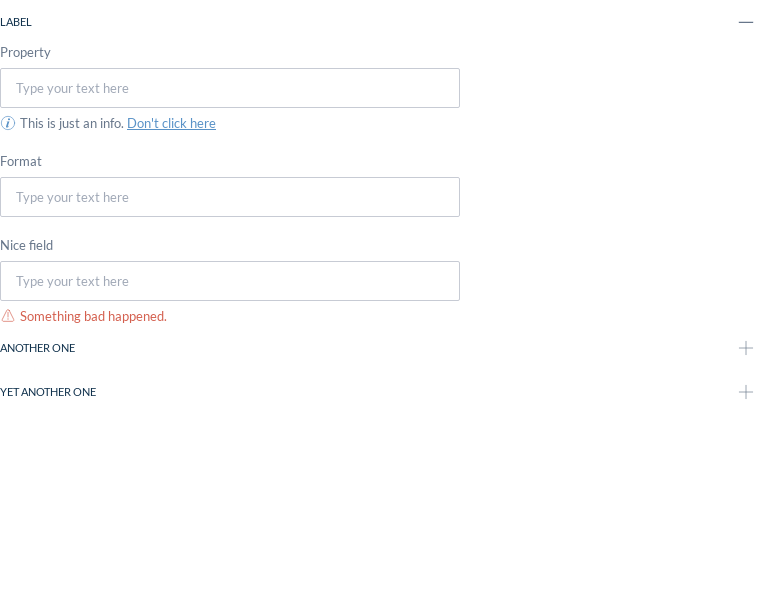Collapse the LABEL section minus icon
Image resolution: width=768 pixels, height=600 pixels.
pyautogui.click(x=746, y=22)
